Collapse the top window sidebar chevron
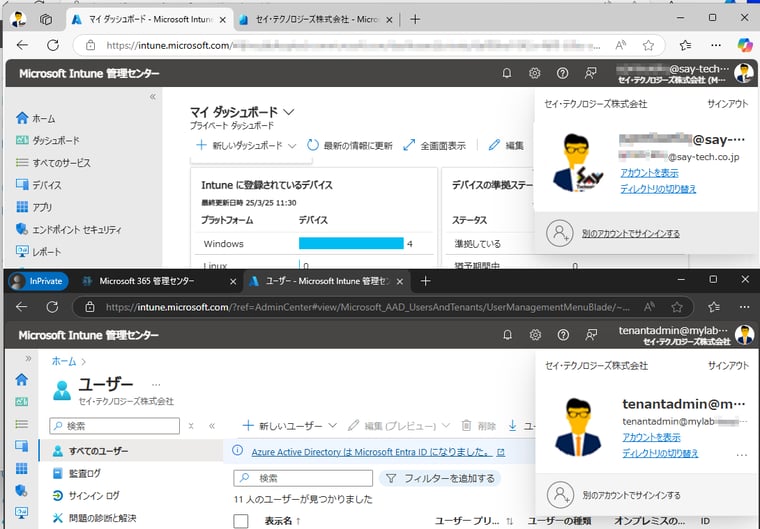This screenshot has height=529, width=760. click(153, 96)
